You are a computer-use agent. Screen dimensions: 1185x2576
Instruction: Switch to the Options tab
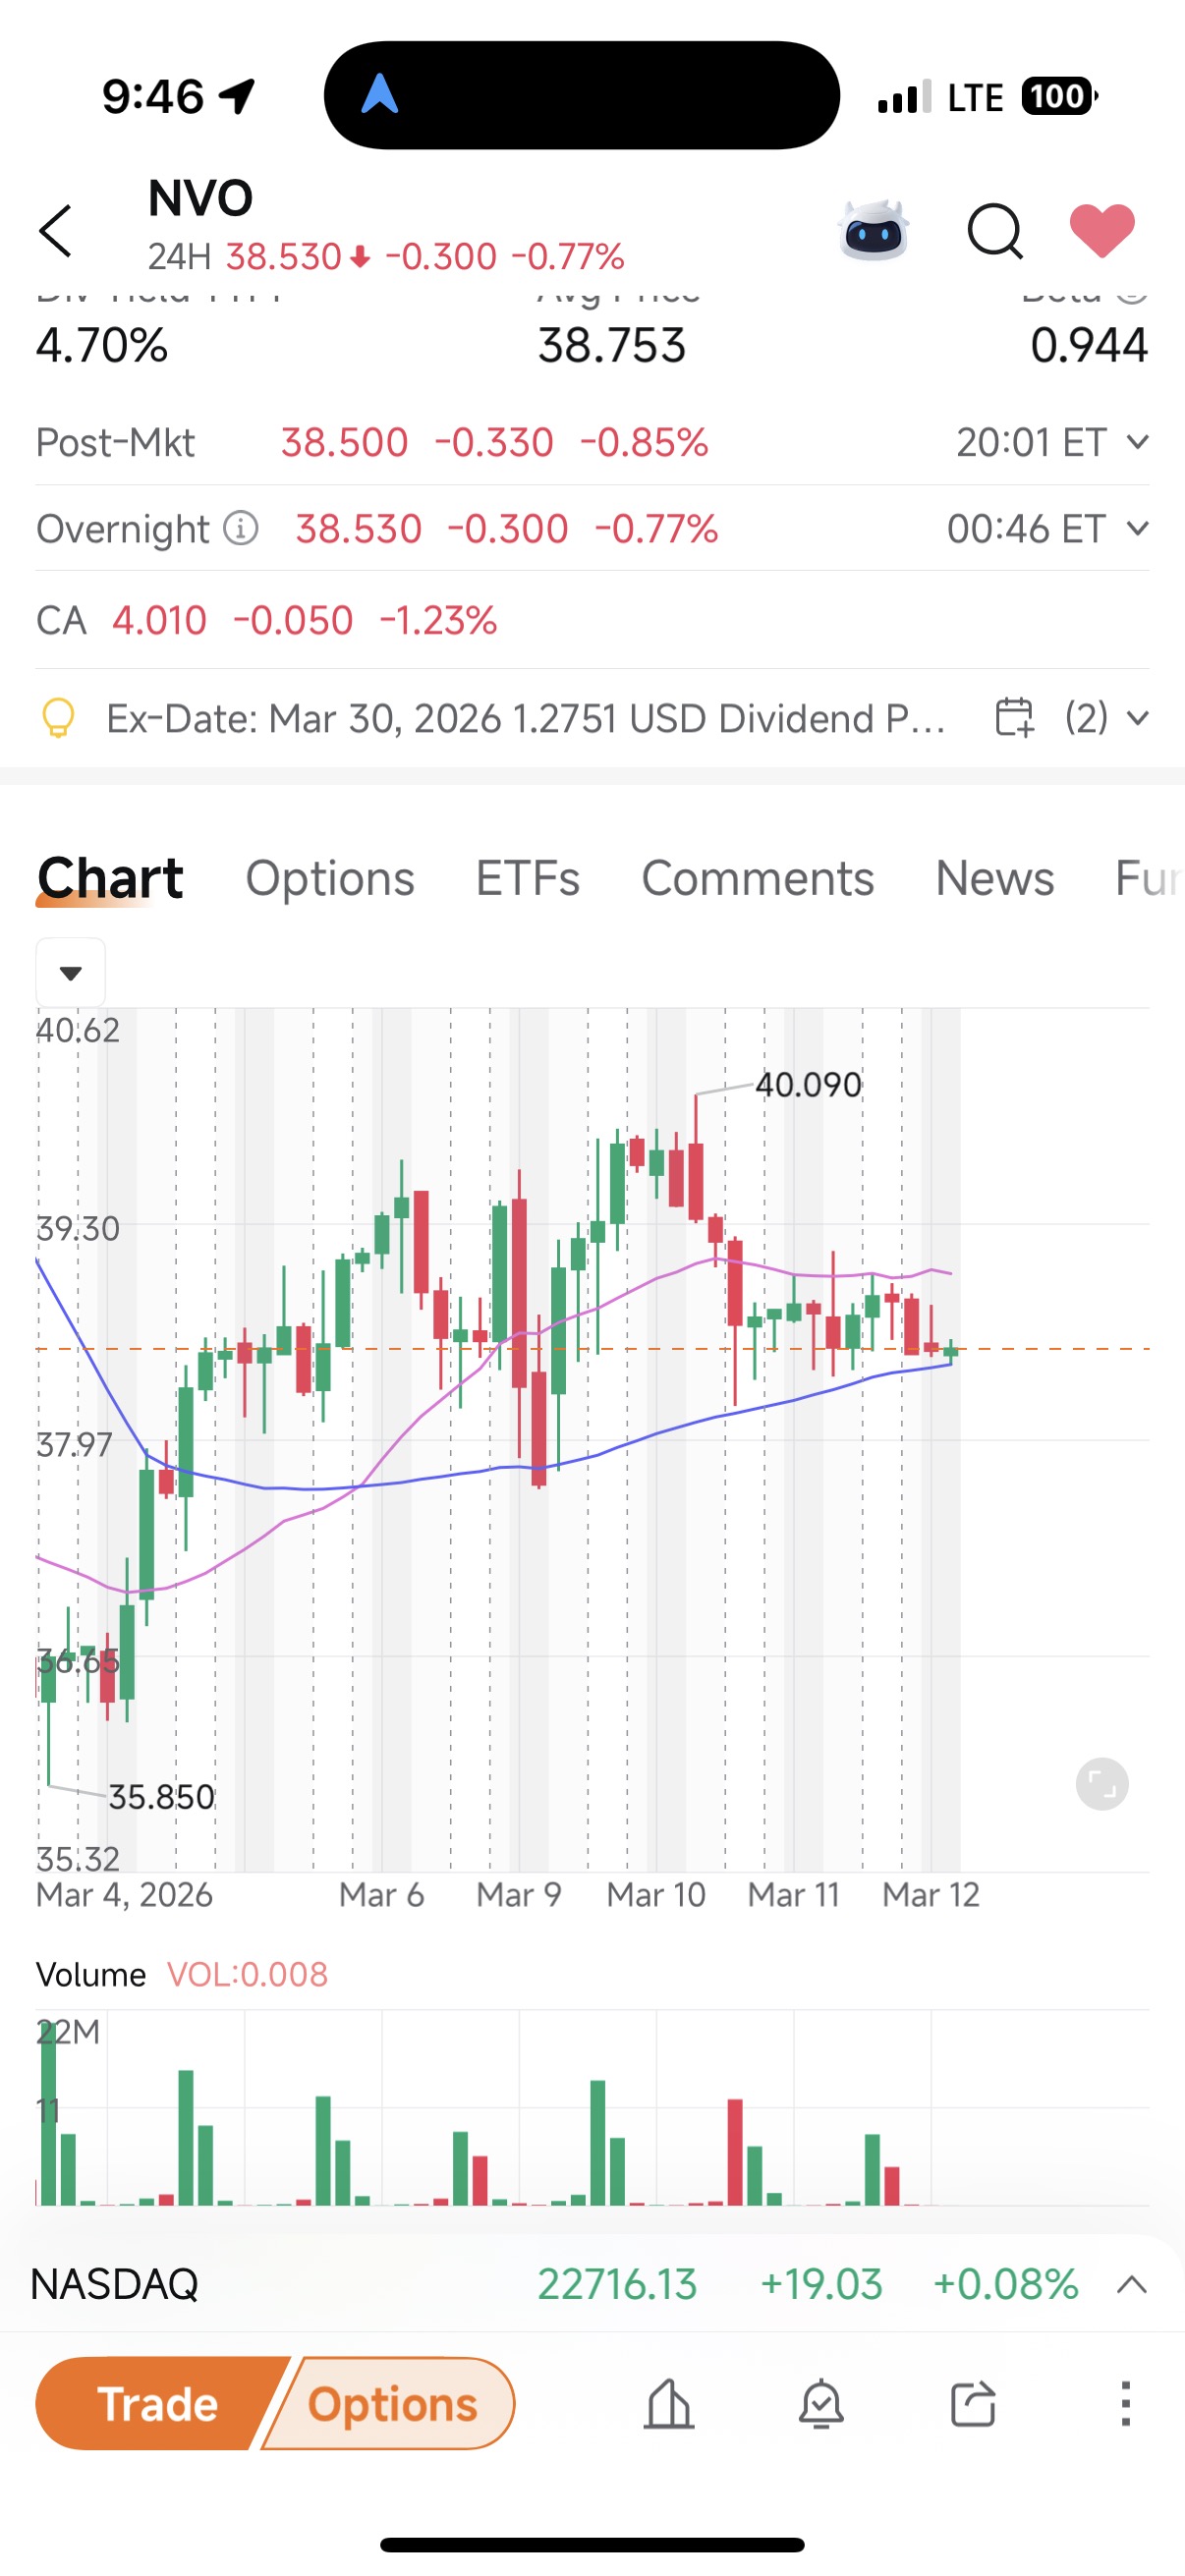(330, 879)
